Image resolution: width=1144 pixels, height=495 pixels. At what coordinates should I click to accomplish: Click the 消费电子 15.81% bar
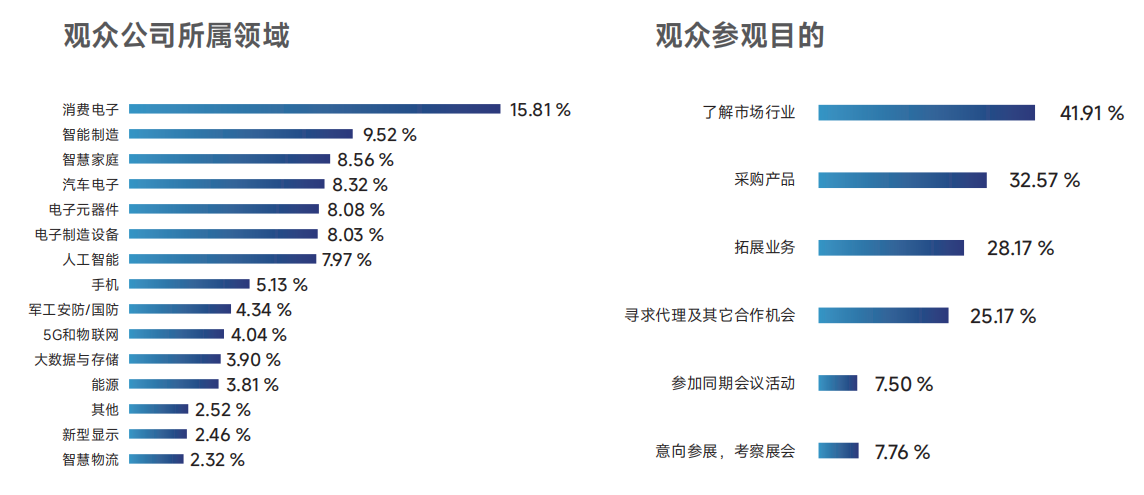pos(314,109)
